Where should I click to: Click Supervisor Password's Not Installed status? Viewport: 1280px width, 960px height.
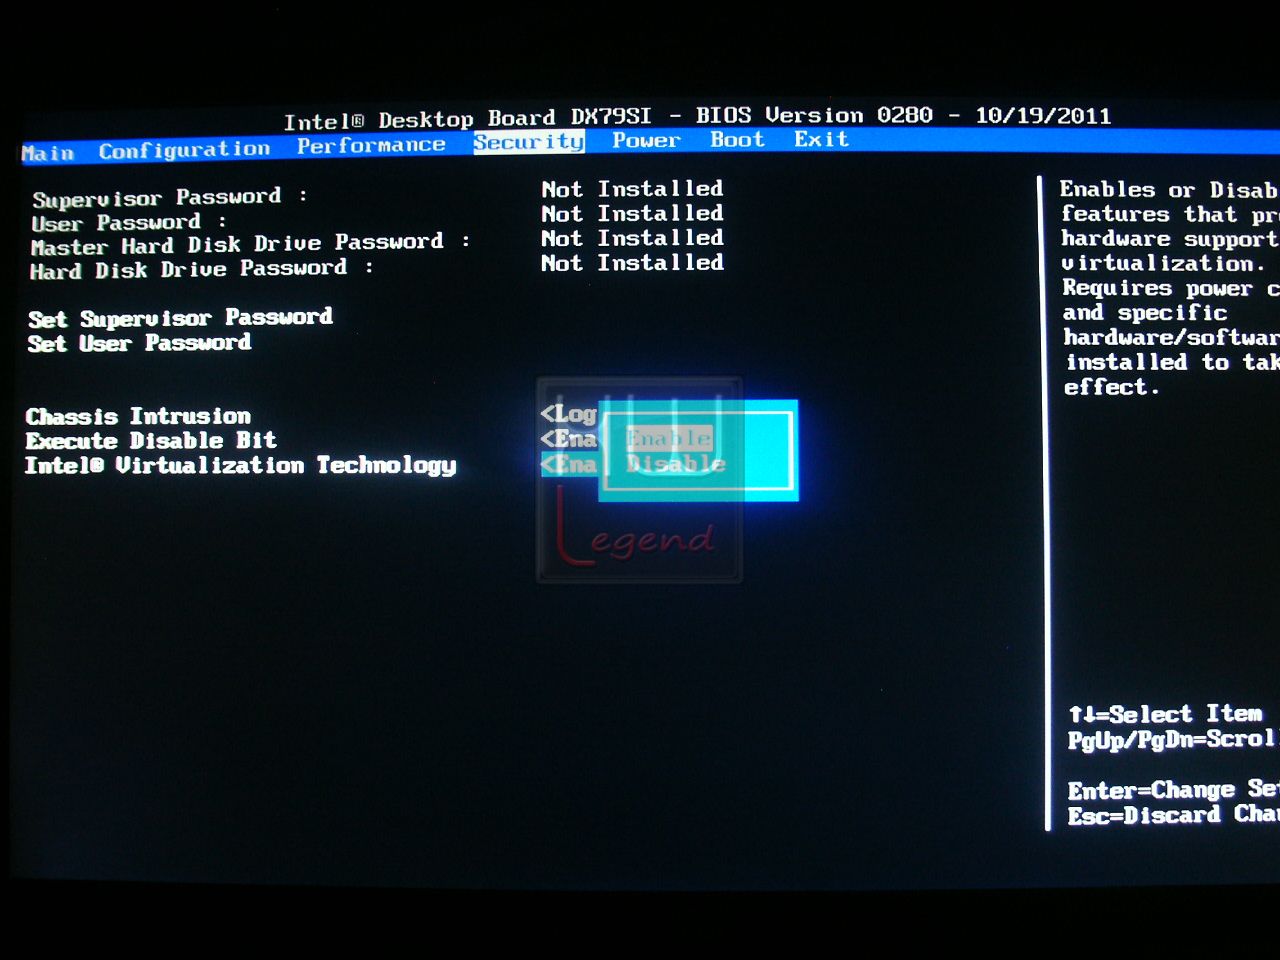coord(632,189)
